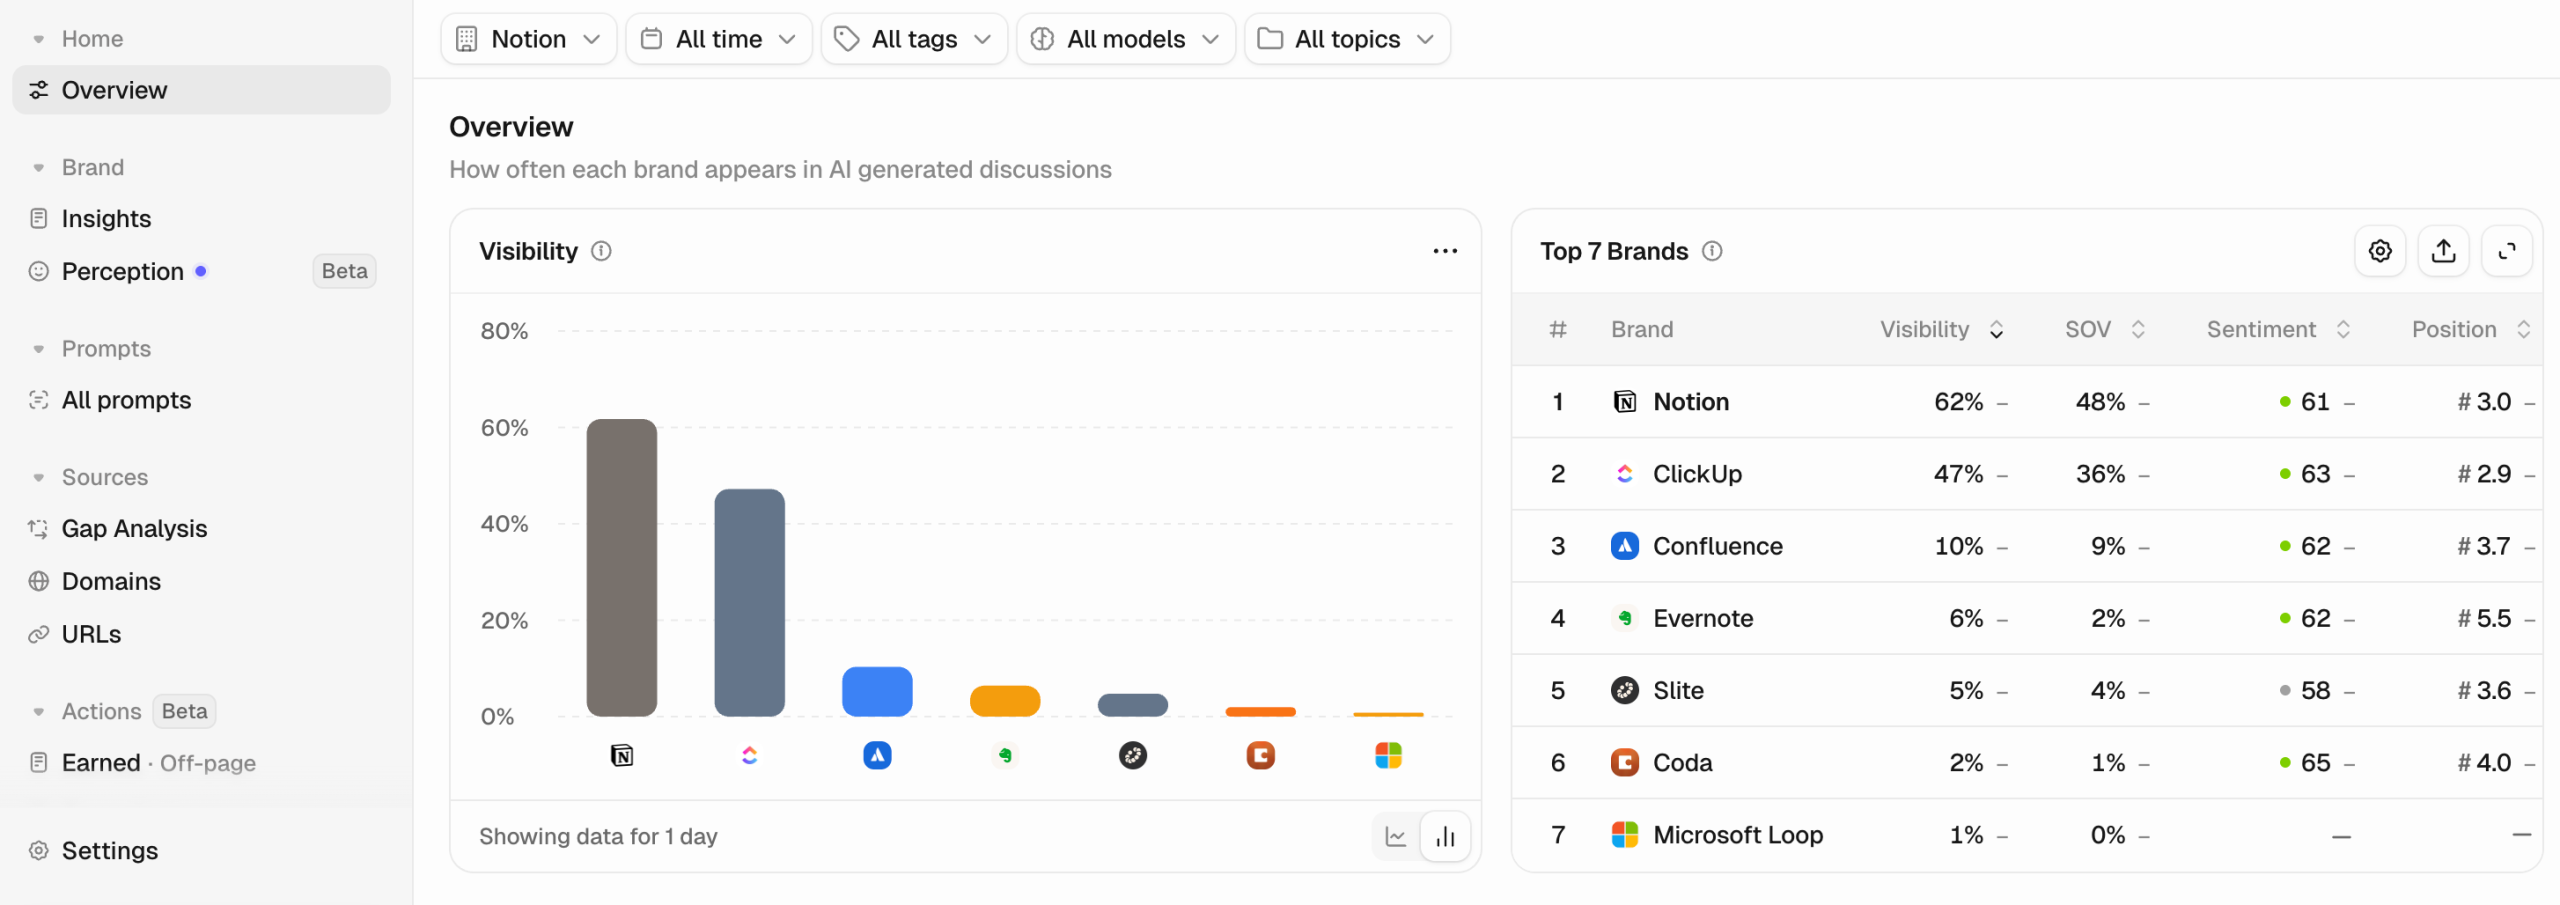Open the Notion brand dropdown
Image resolution: width=2560 pixels, height=905 pixels.
pos(528,39)
